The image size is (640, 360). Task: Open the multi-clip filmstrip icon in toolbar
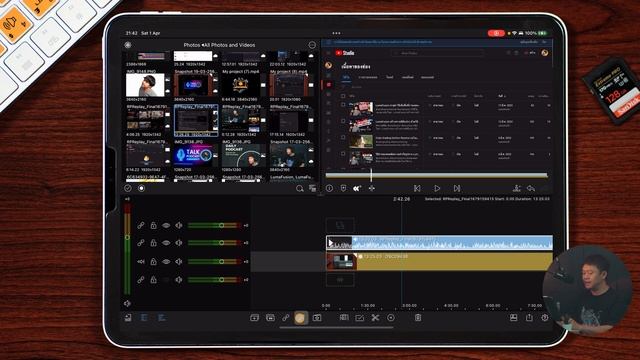click(x=344, y=318)
